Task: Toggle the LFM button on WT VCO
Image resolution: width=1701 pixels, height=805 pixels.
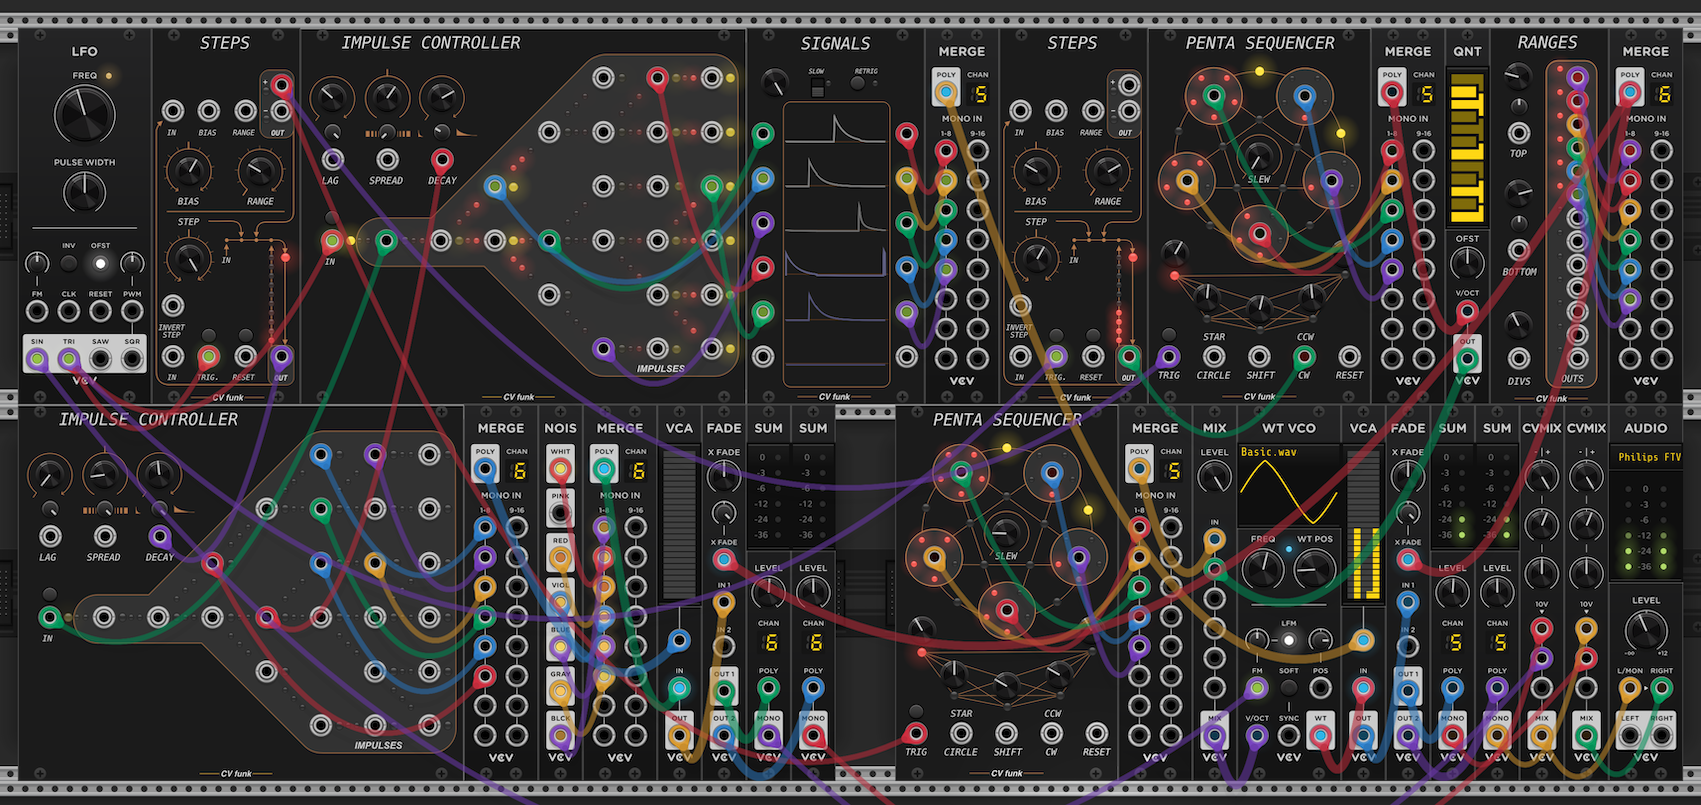Action: (1289, 640)
